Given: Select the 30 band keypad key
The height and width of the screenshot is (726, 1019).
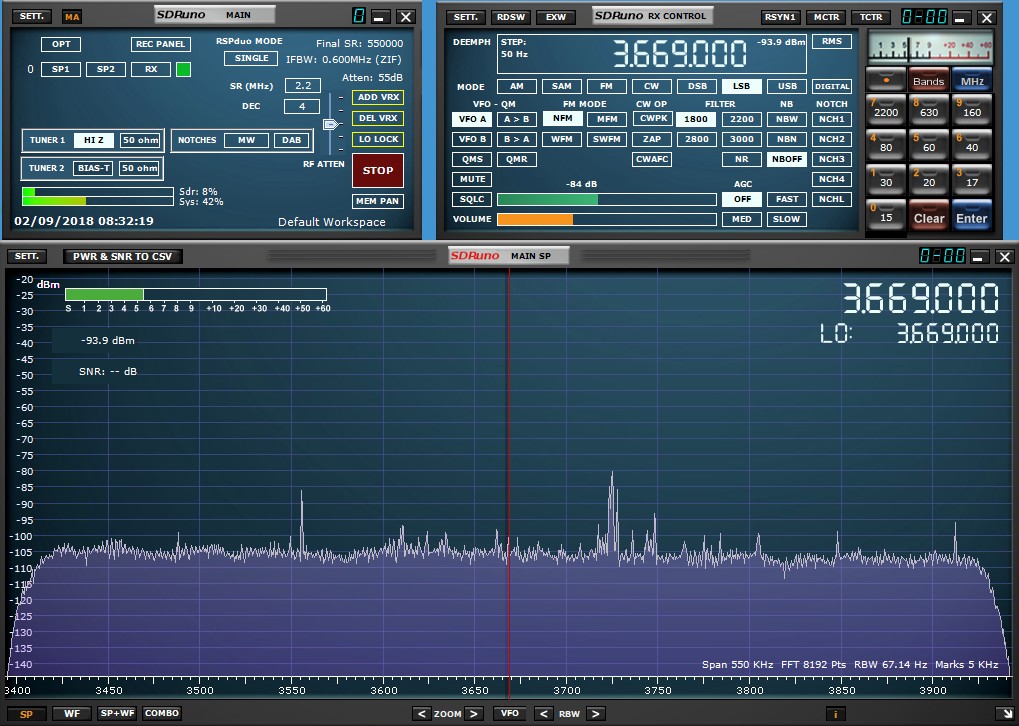Looking at the screenshot, I should (x=886, y=180).
